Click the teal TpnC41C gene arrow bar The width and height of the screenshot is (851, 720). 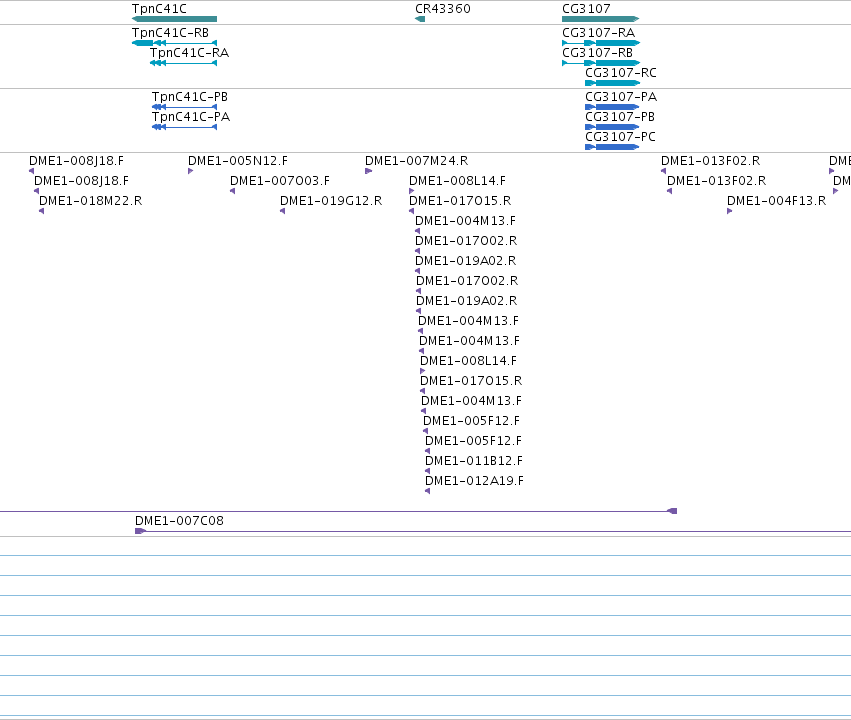[174, 19]
